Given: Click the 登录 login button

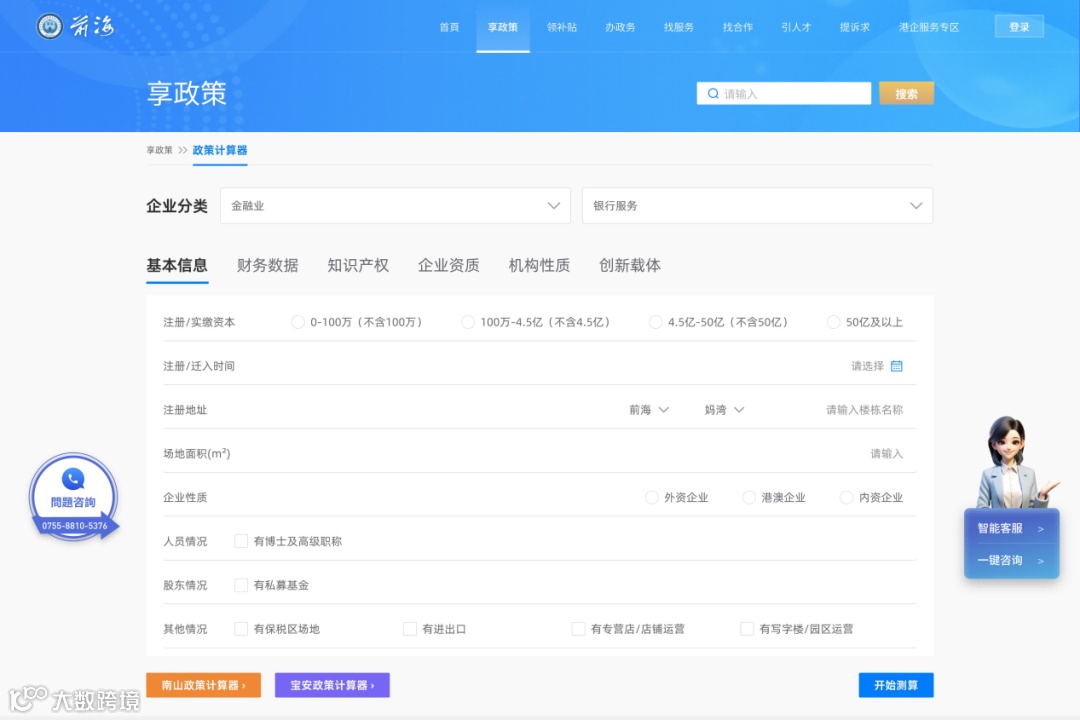Looking at the screenshot, I should pos(1019,27).
